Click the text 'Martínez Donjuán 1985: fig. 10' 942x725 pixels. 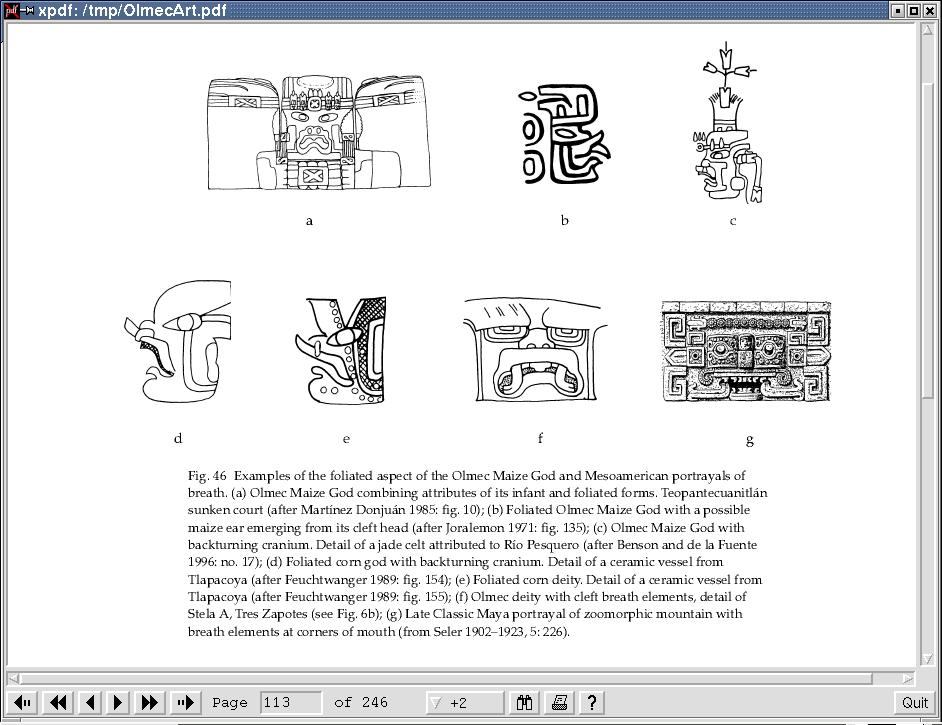(389, 510)
